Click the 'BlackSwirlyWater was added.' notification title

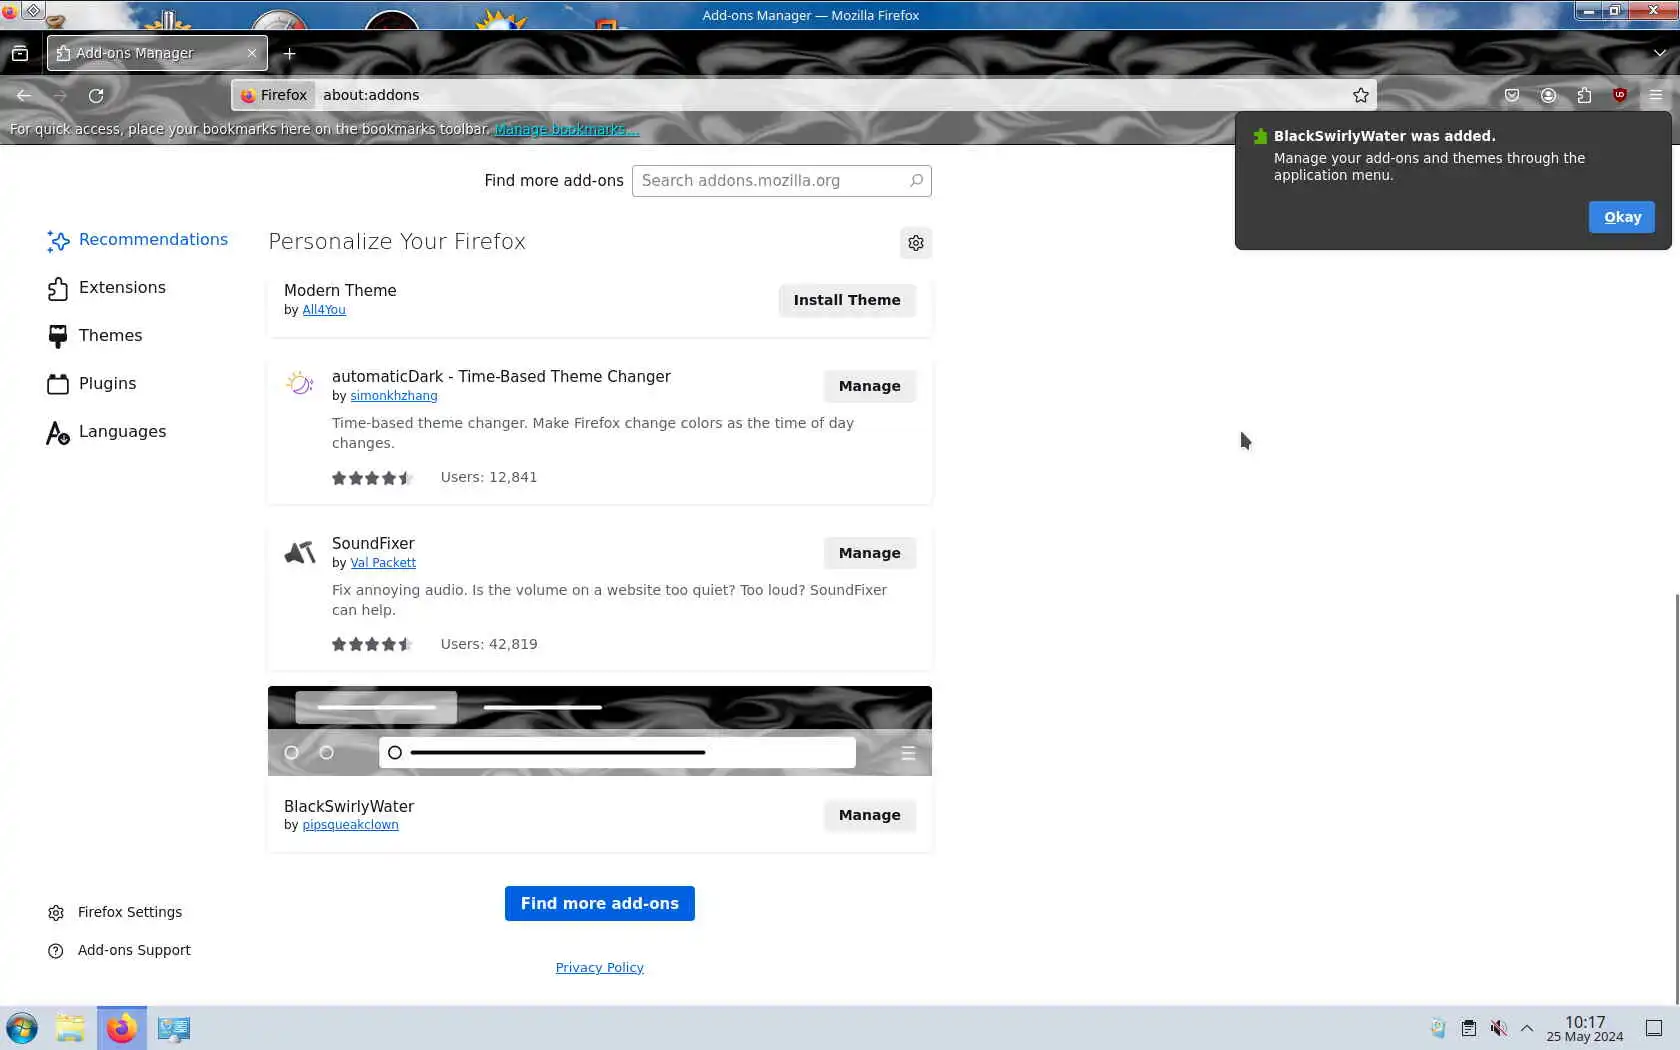click(x=1385, y=136)
